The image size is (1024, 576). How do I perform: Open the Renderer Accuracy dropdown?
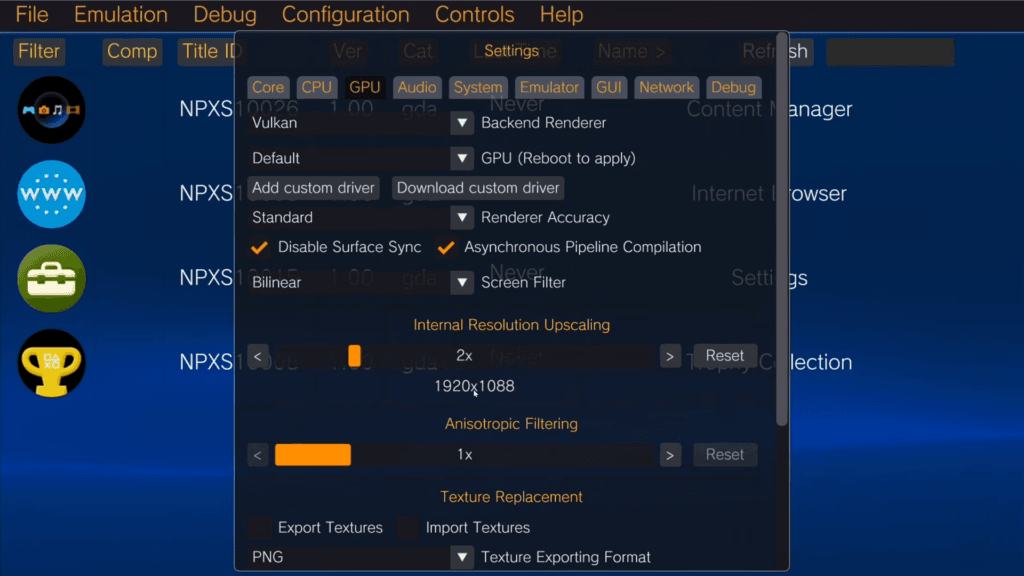pyautogui.click(x=461, y=217)
